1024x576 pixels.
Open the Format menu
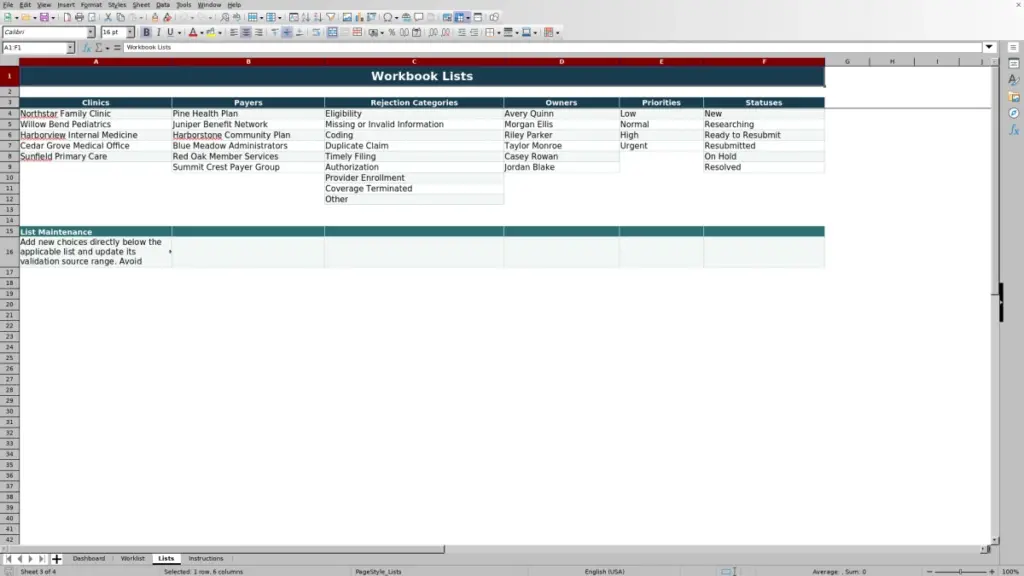(91, 5)
